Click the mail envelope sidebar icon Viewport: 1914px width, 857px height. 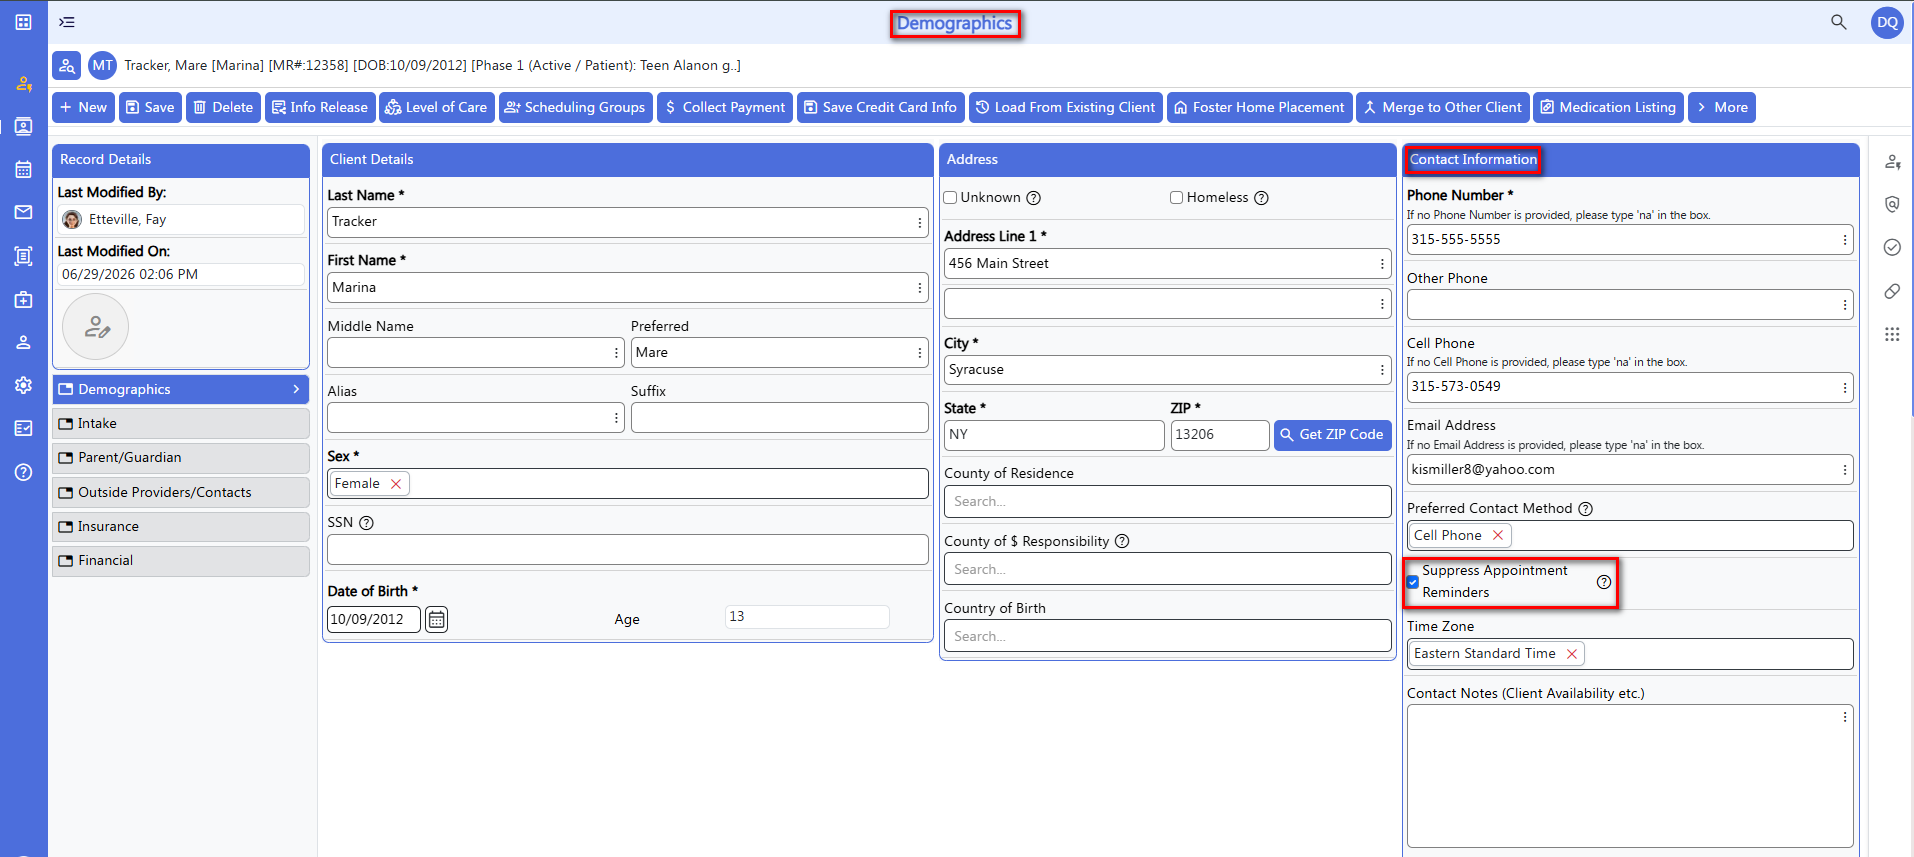24,212
